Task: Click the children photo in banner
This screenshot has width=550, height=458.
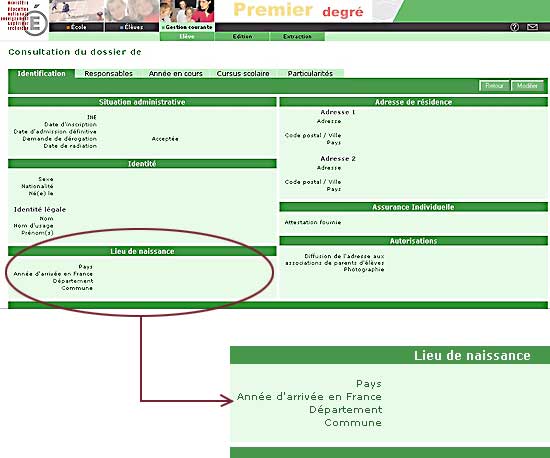Action: (132, 11)
